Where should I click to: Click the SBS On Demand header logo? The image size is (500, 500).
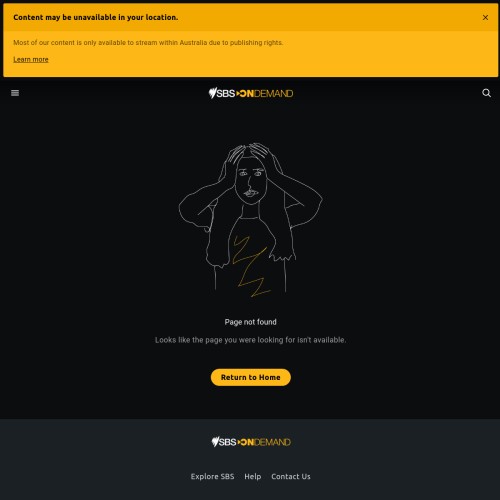coord(251,93)
